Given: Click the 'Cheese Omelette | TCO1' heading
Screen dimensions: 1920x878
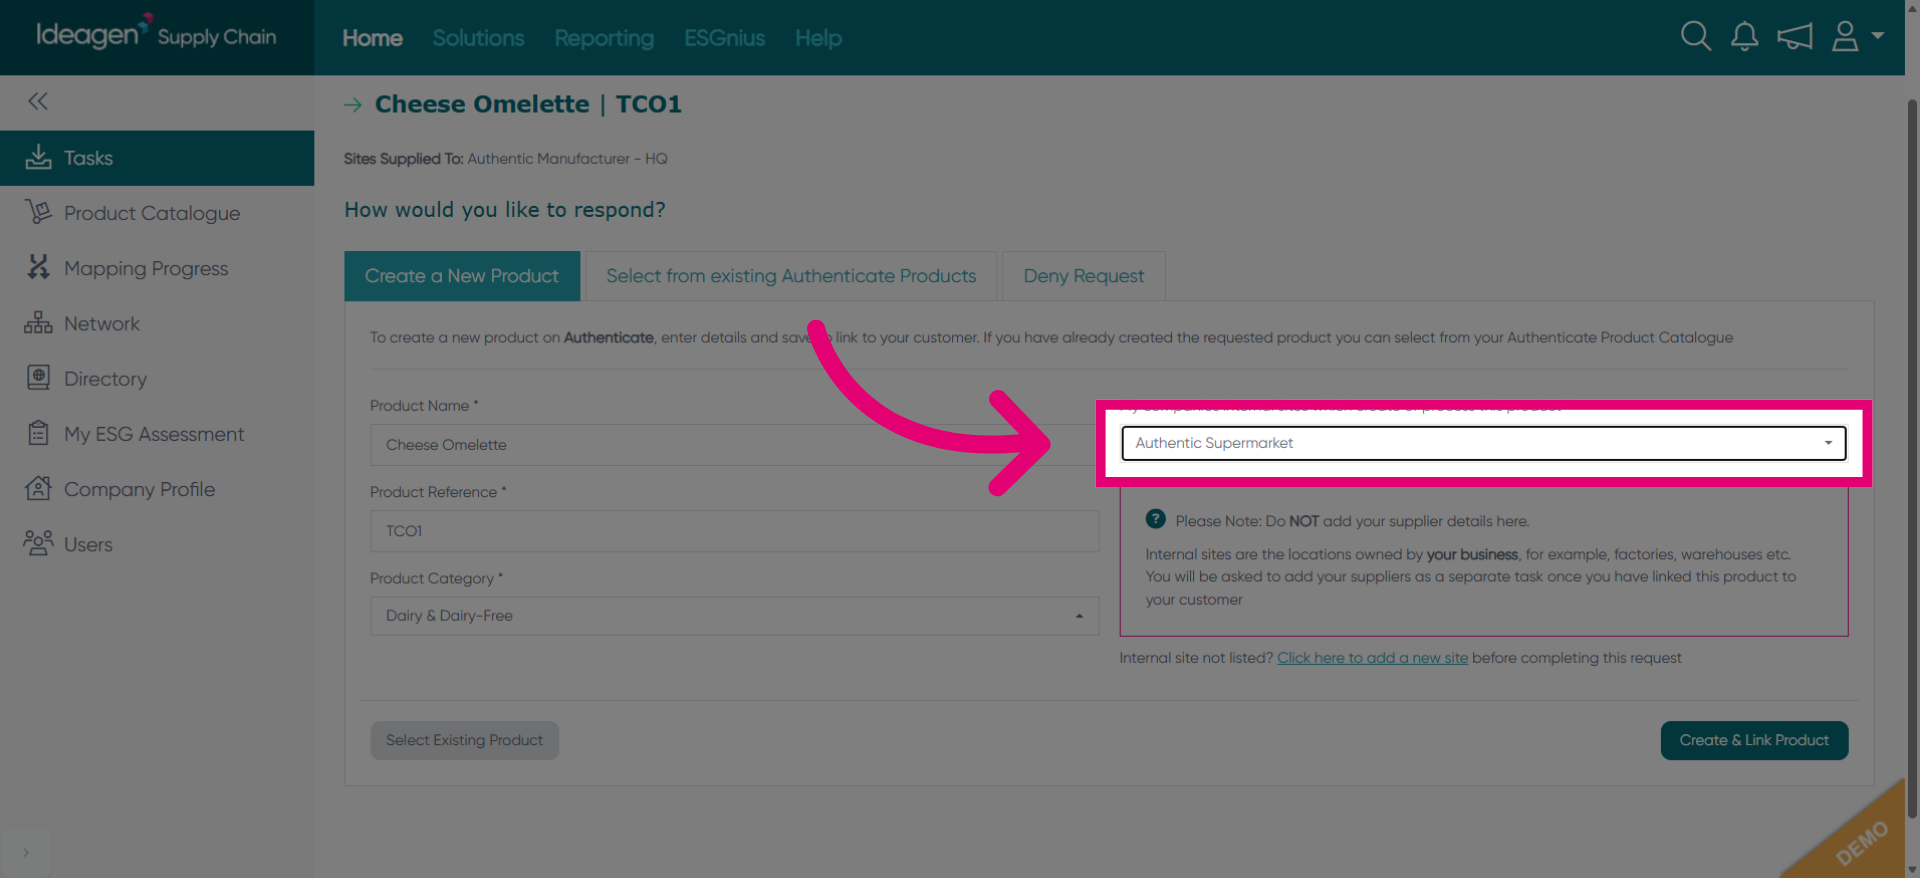Looking at the screenshot, I should pyautogui.click(x=528, y=104).
